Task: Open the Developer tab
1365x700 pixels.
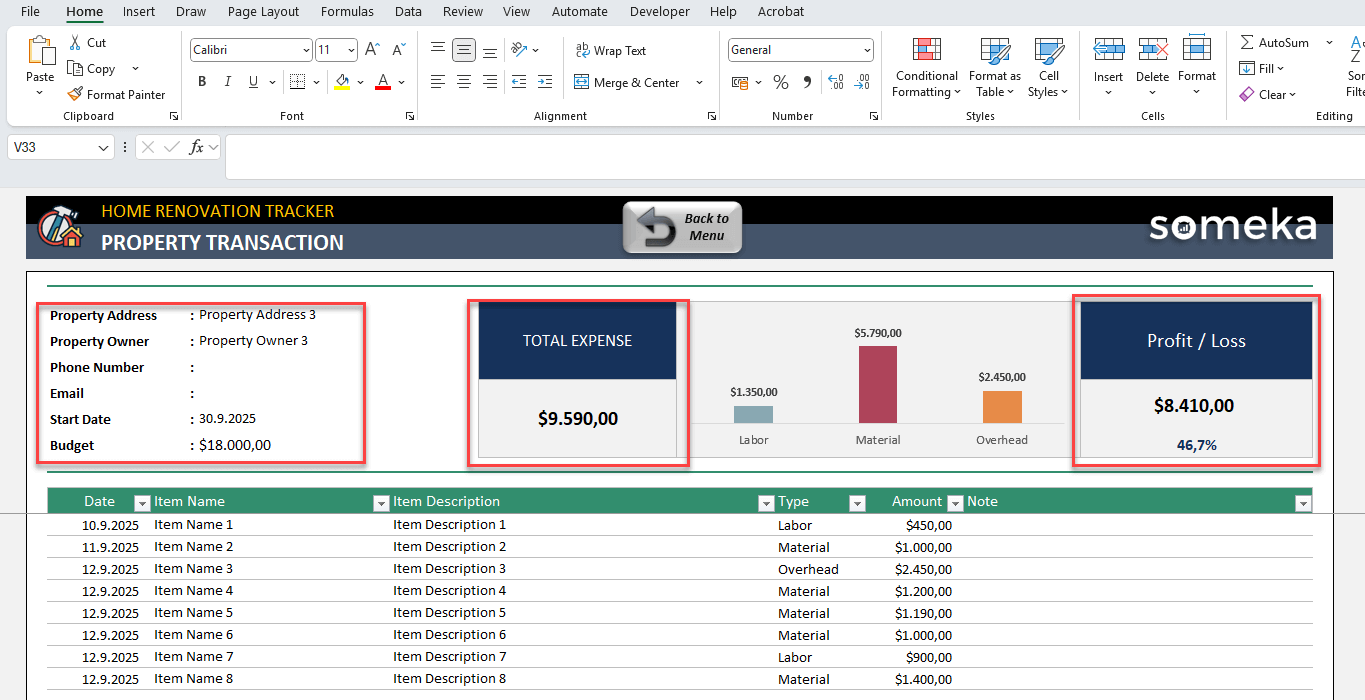Action: (659, 12)
